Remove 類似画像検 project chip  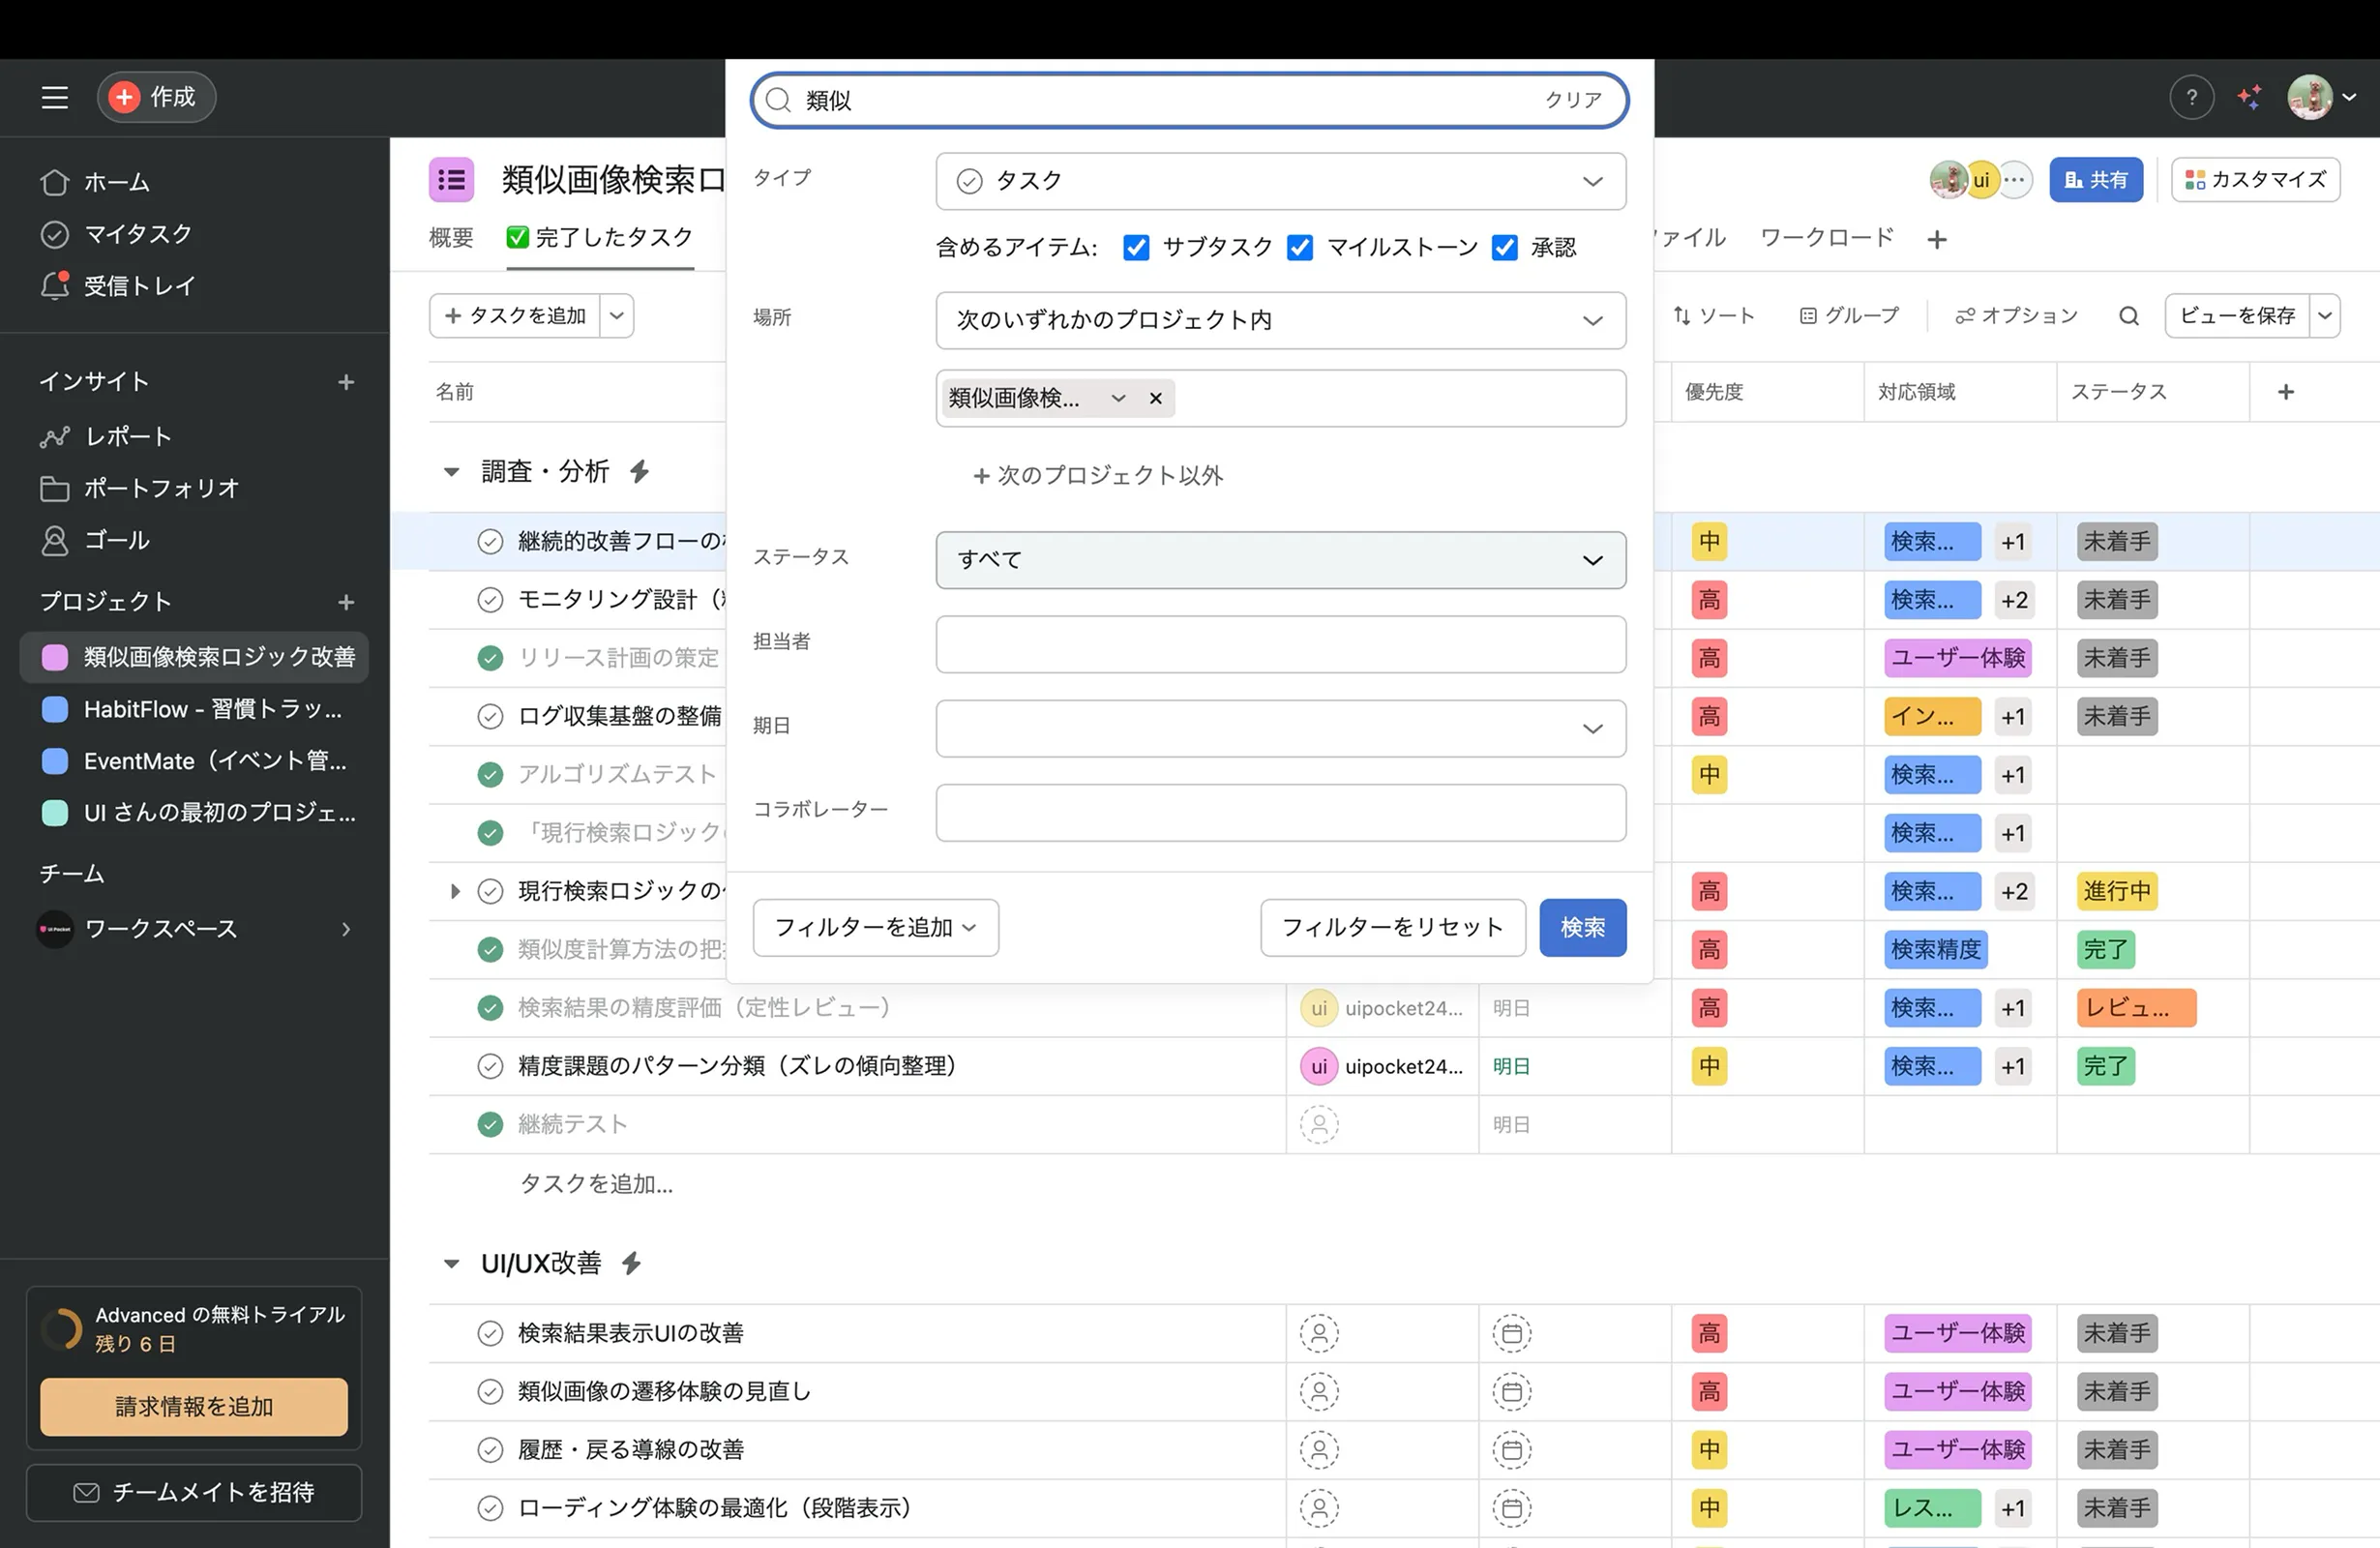(1155, 398)
